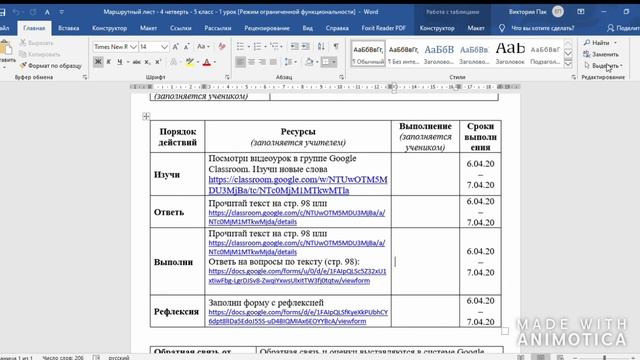The height and width of the screenshot is (360, 640).
Task: Click the Cut (Вырезать) command
Action: (36, 43)
